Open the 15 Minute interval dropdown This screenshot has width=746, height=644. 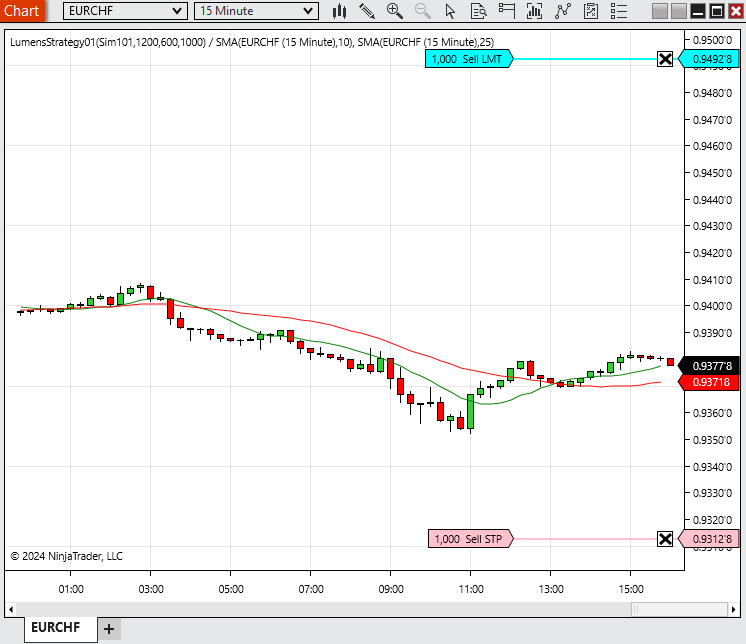tap(256, 11)
